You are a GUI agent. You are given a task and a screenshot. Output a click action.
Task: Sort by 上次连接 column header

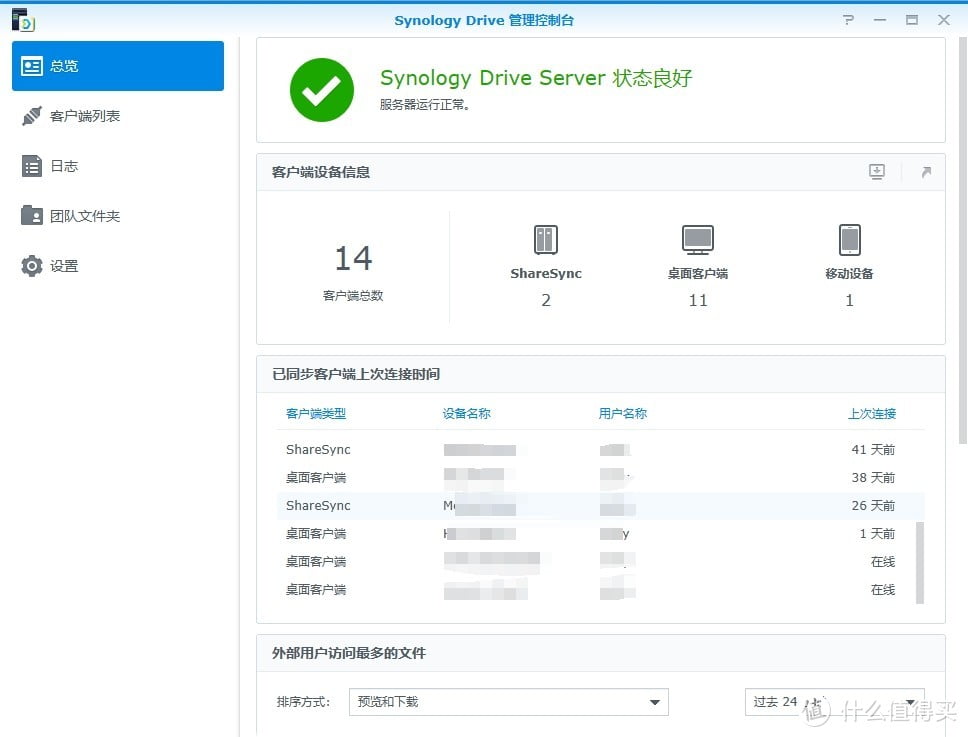(871, 414)
